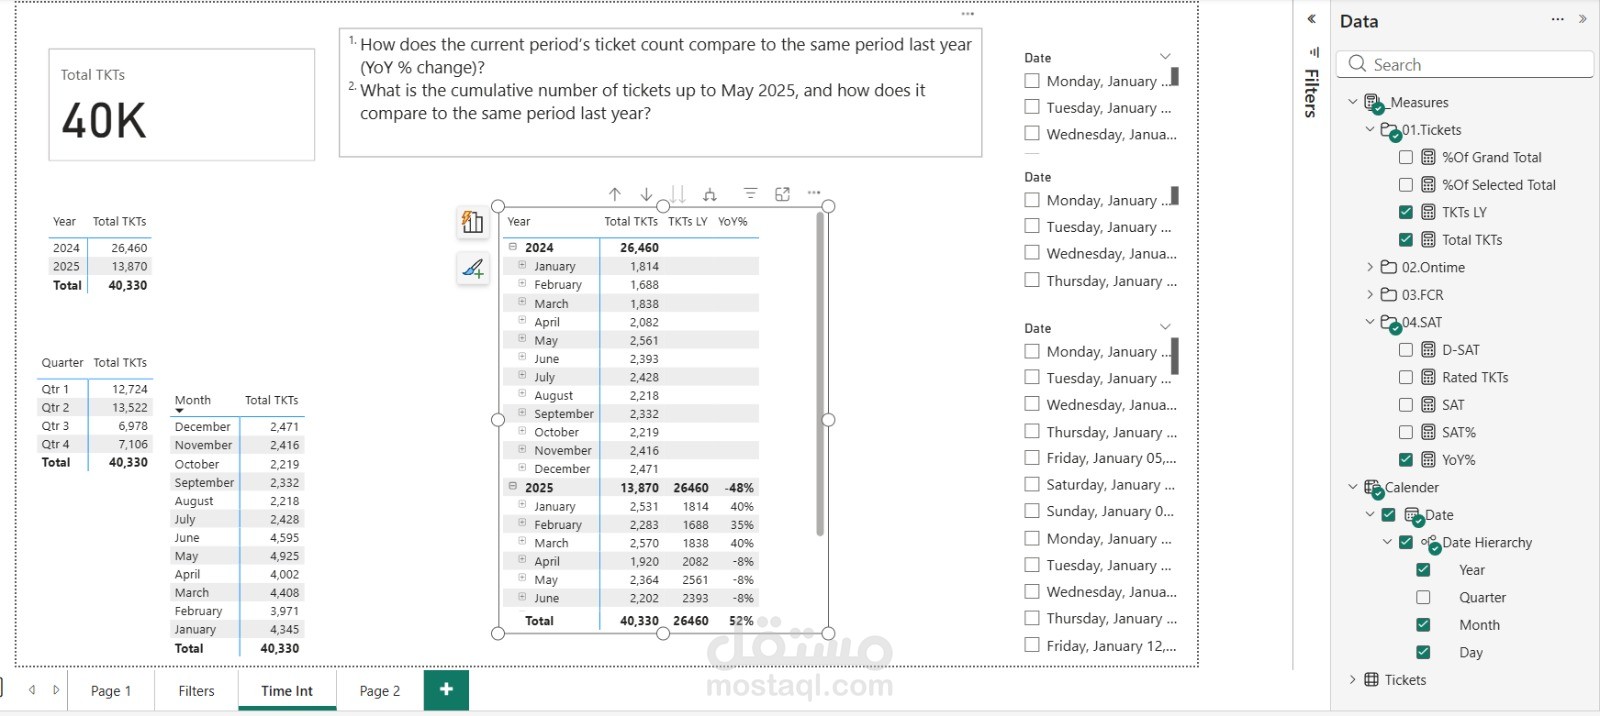This screenshot has height=716, width=1600.
Task: Click the ellipsis at top of text box
Action: (x=967, y=14)
